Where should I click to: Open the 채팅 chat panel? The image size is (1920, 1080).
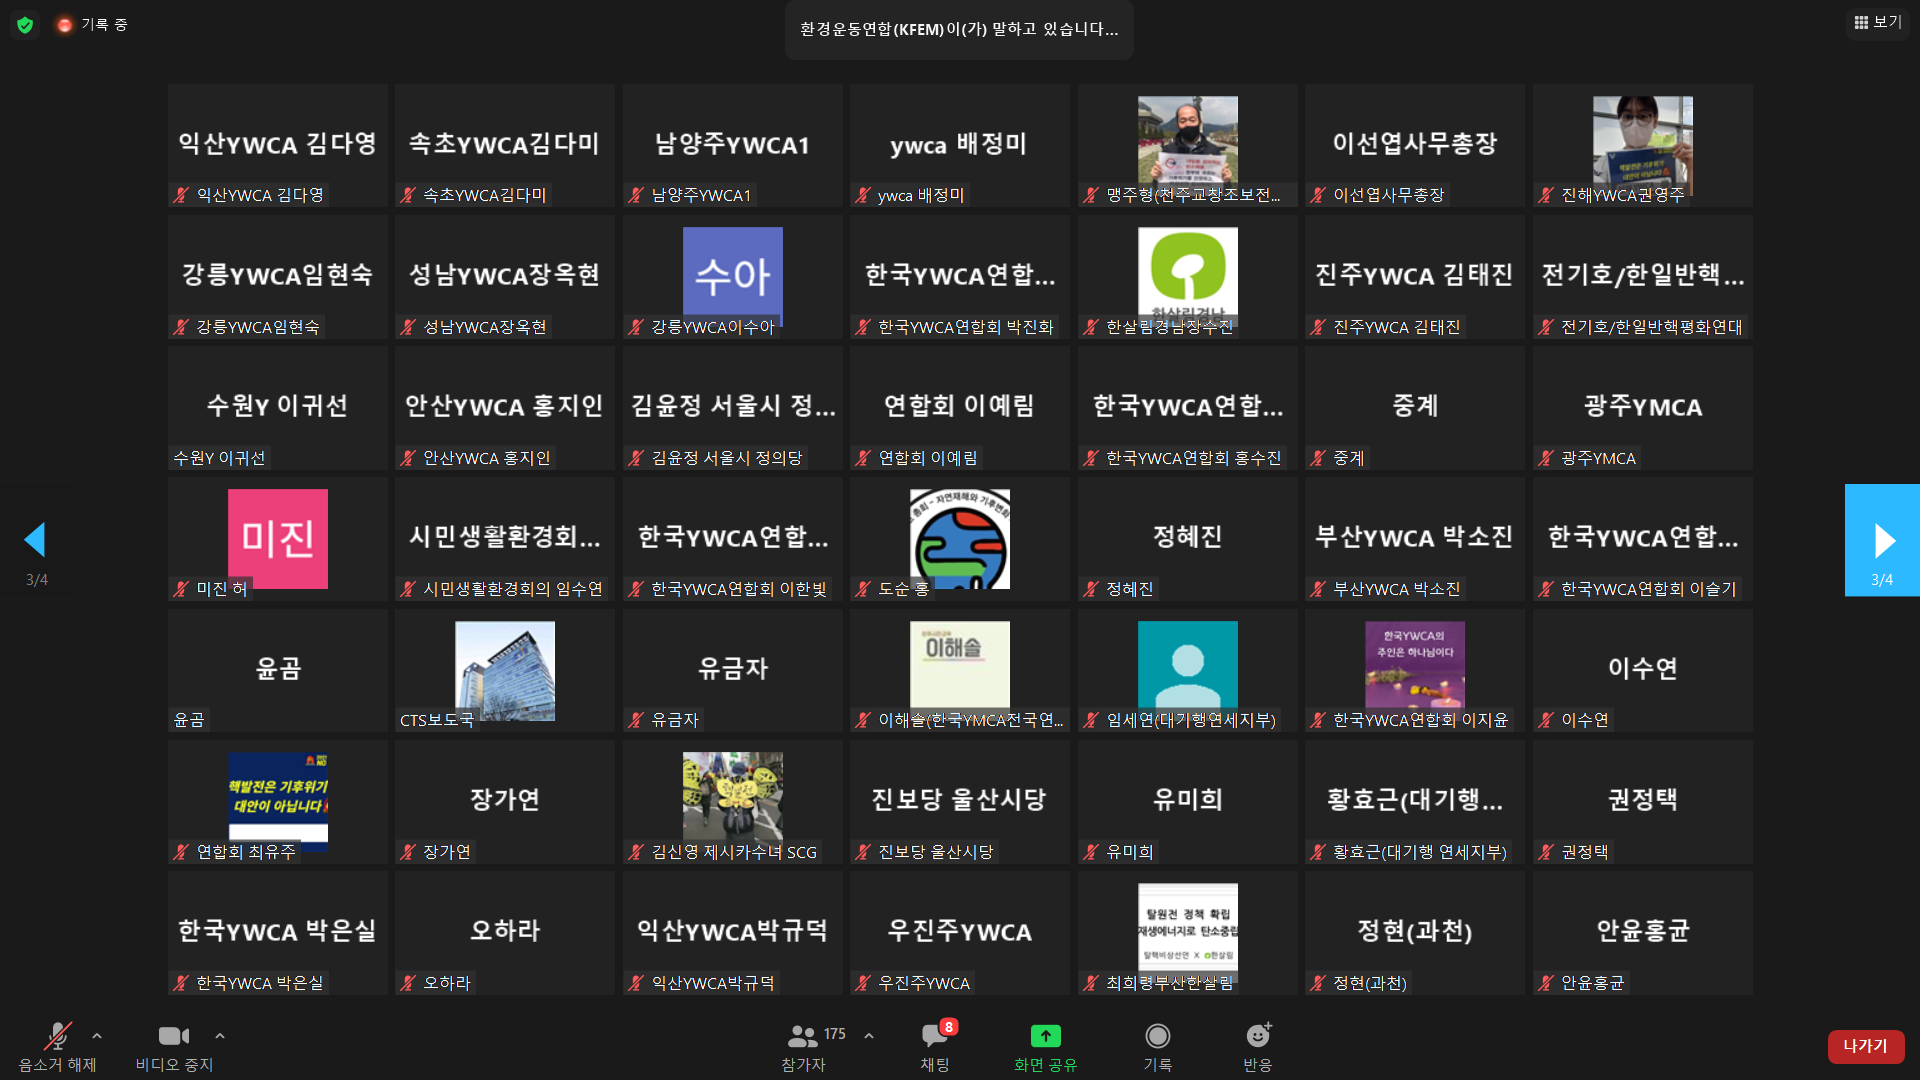(x=936, y=1046)
